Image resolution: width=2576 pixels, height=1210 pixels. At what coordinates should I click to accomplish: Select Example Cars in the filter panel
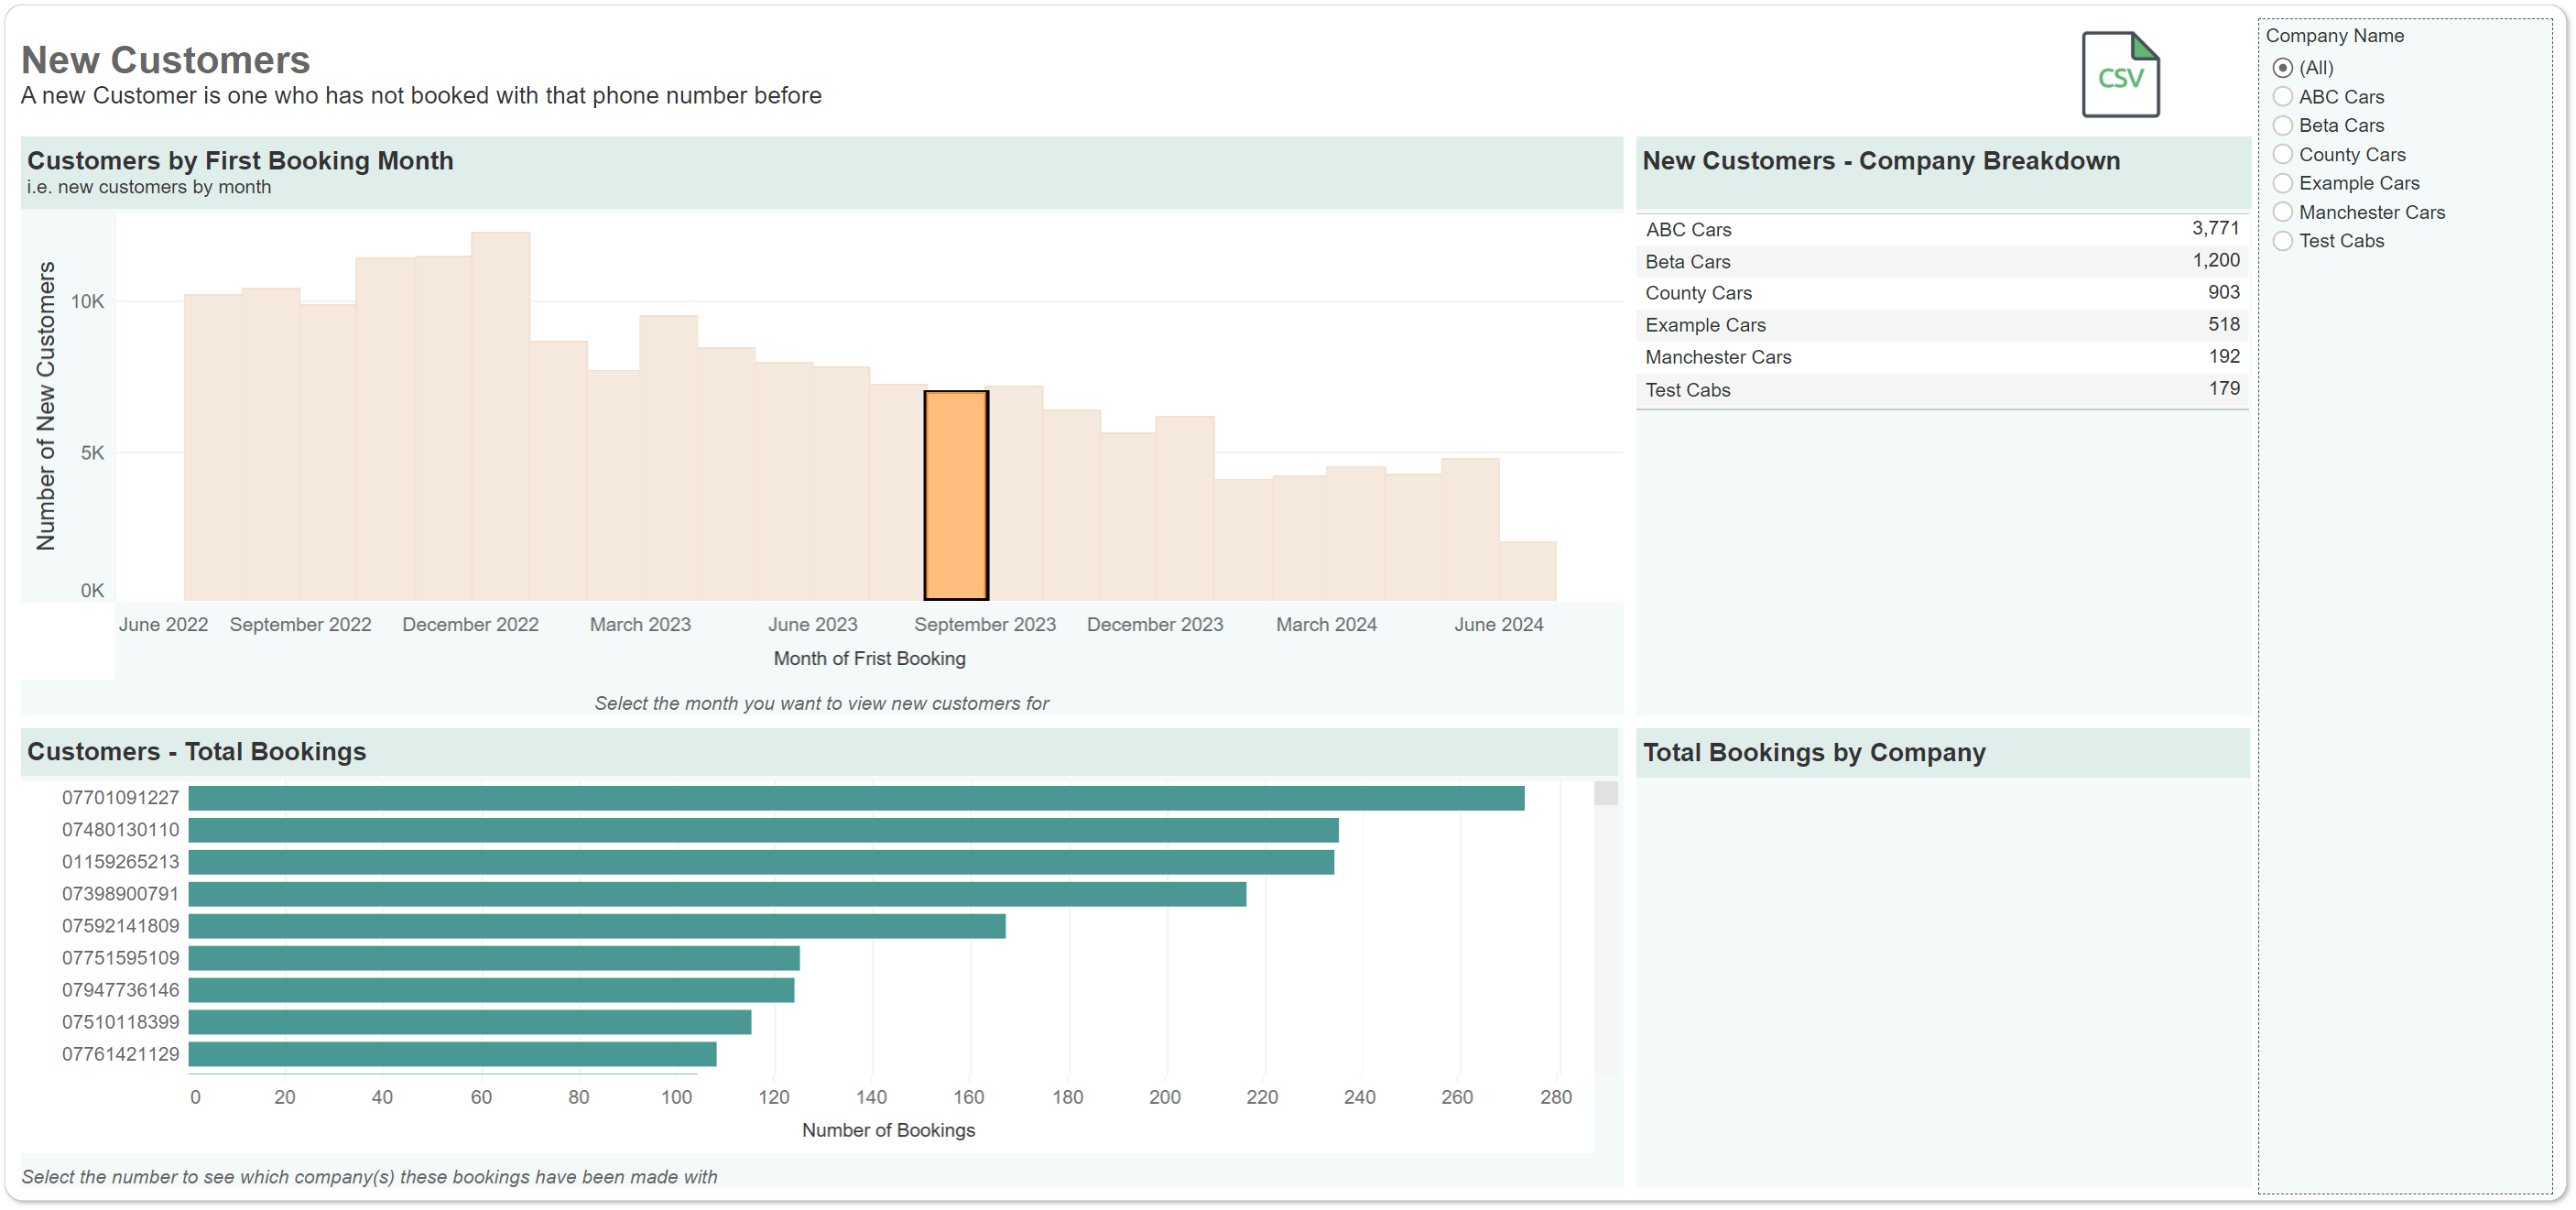tap(2284, 182)
